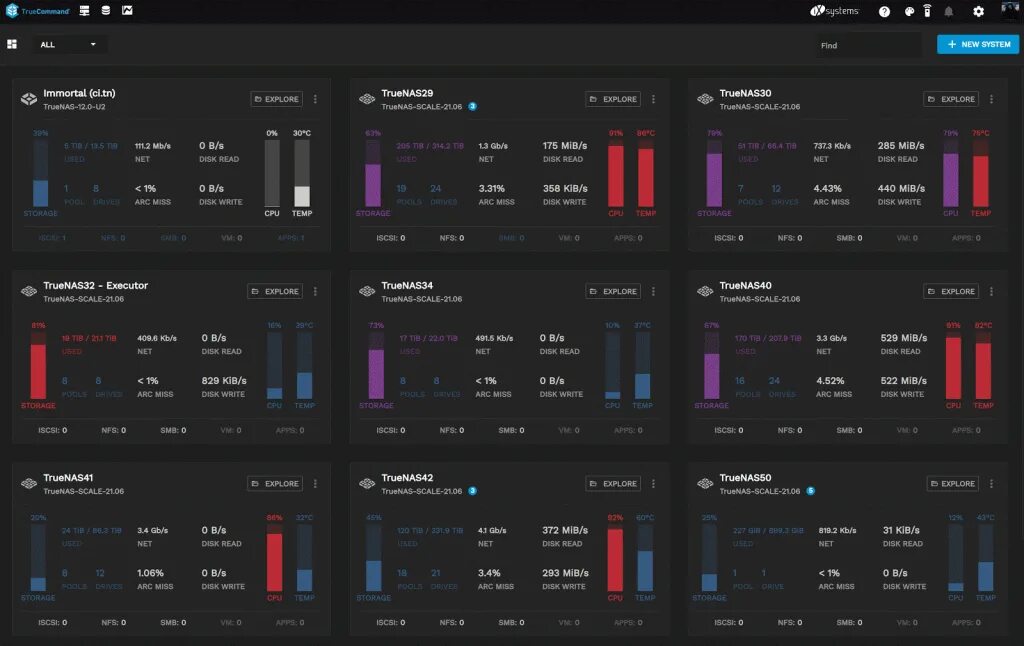This screenshot has width=1024, height=646.
Task: Click the TrueNAS34 system icon
Action: (367, 291)
